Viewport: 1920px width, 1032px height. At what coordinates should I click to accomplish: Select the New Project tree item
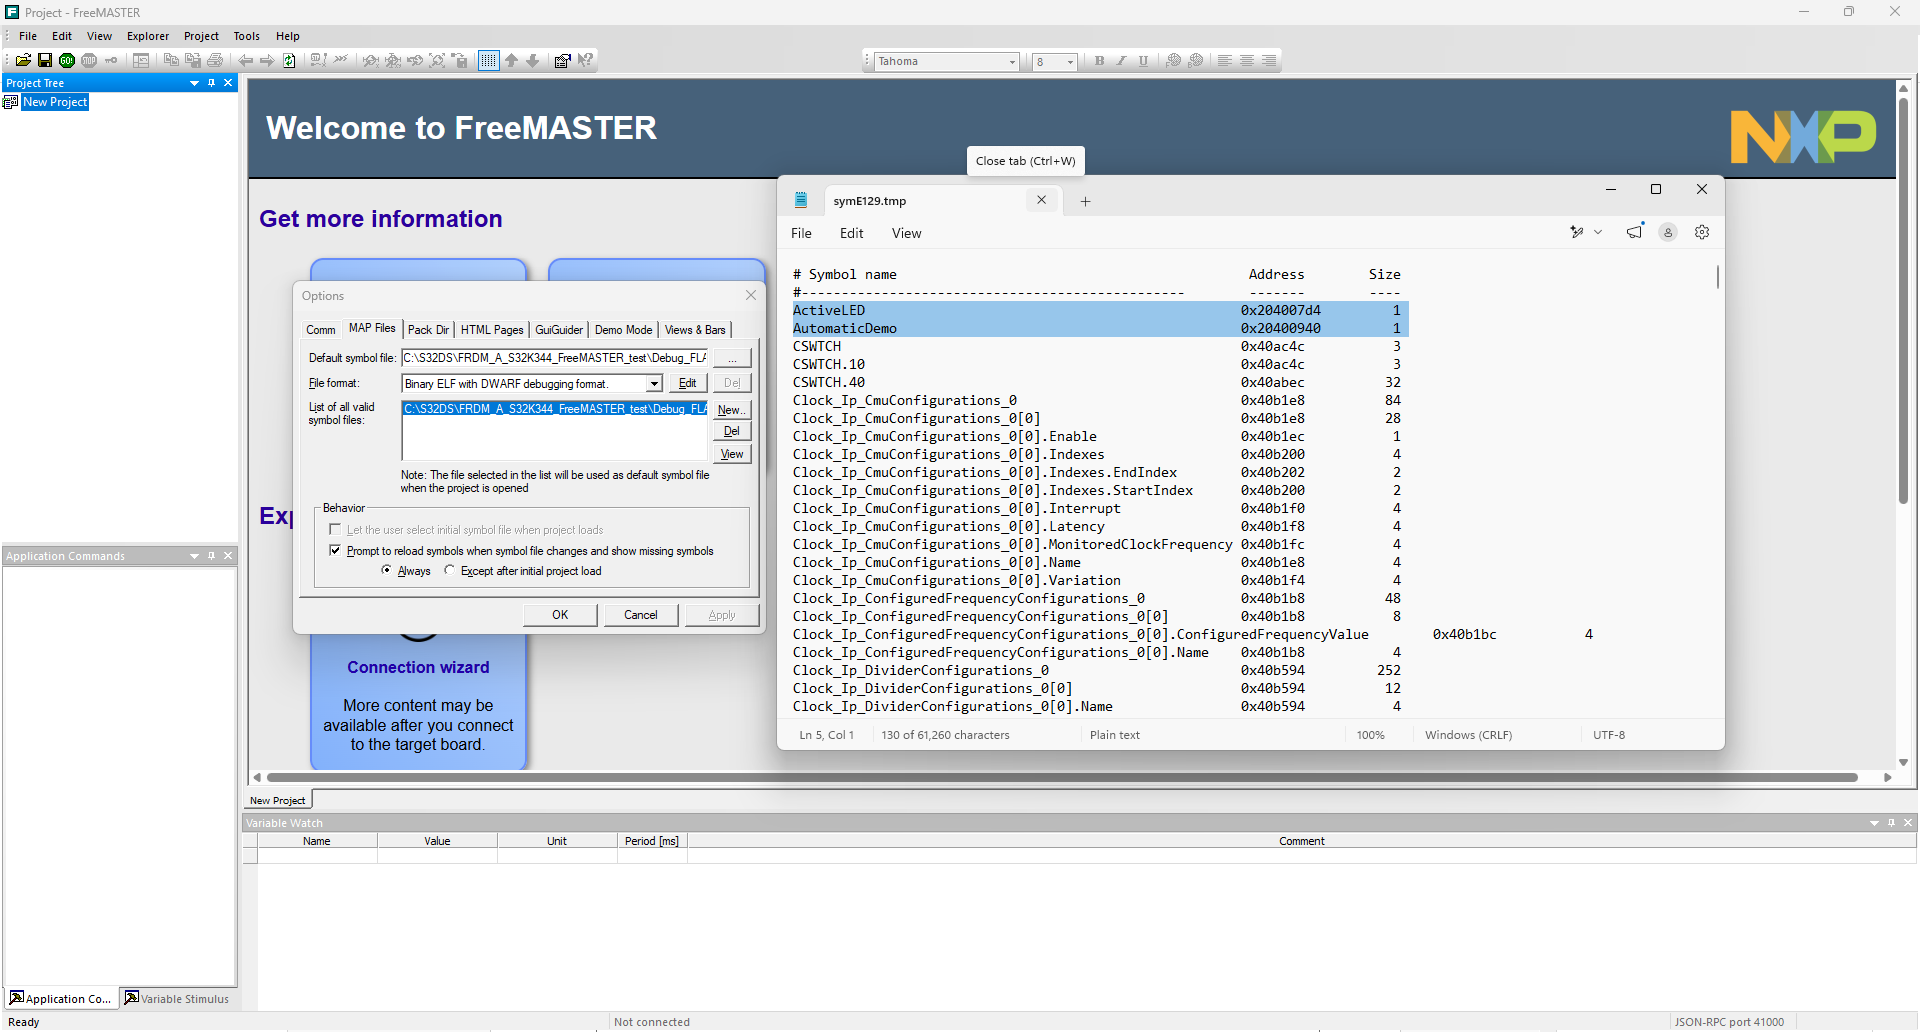click(x=55, y=102)
